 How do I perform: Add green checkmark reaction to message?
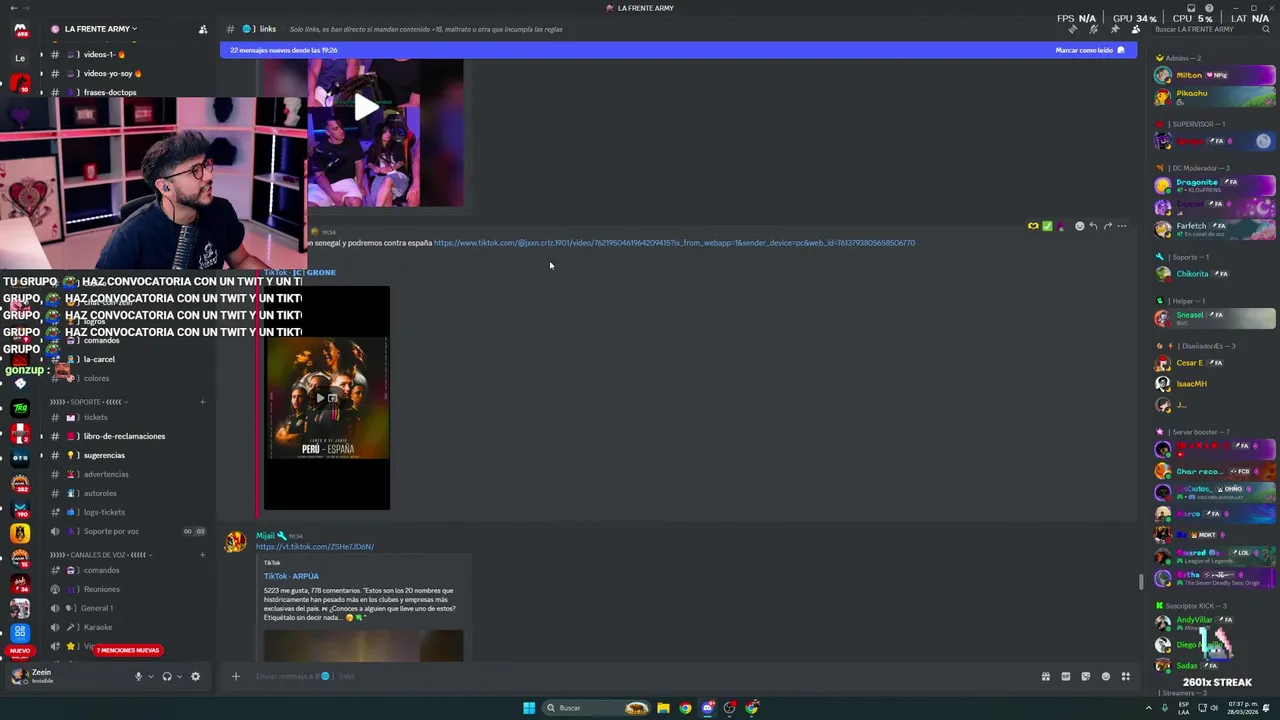[x=1047, y=226]
